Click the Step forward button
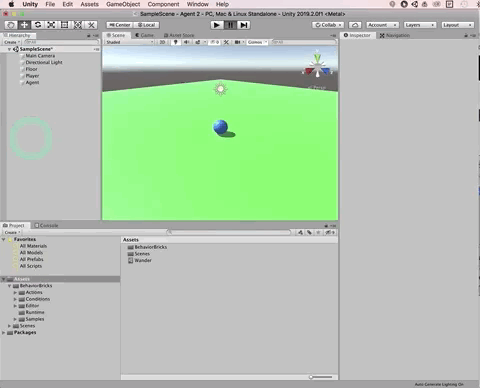 [x=244, y=25]
